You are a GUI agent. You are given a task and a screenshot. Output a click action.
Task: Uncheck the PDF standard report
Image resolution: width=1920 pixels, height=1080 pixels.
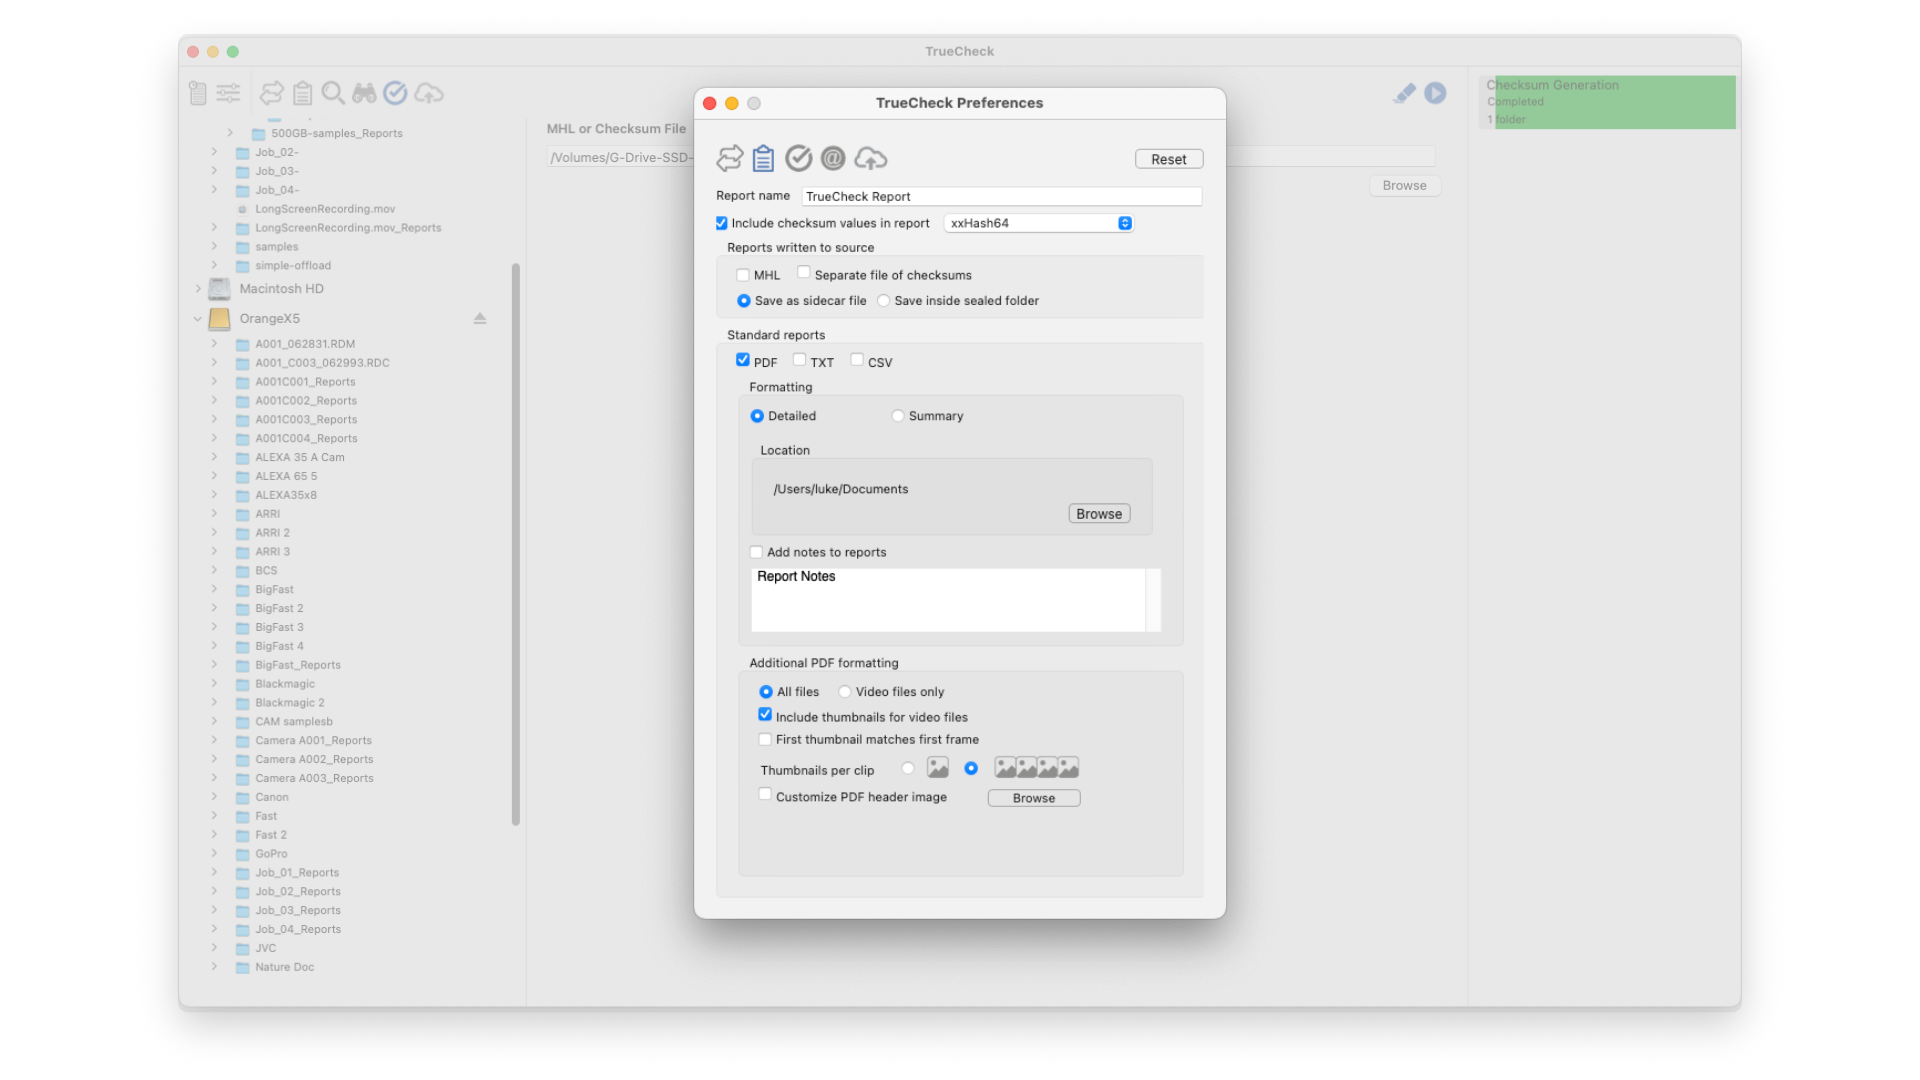pyautogui.click(x=742, y=360)
